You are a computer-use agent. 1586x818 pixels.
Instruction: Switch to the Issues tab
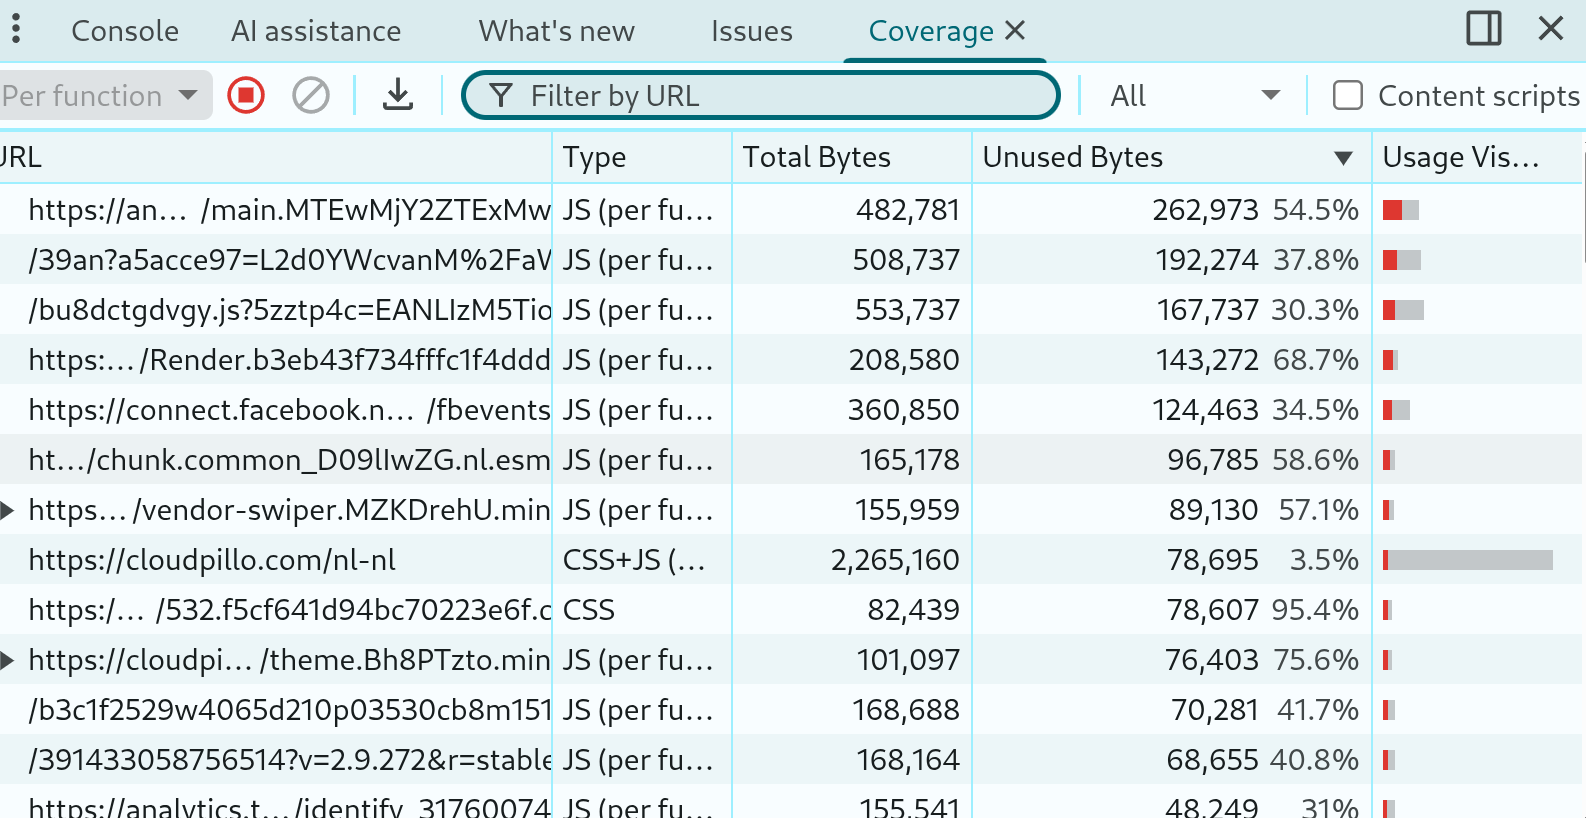click(x=751, y=31)
